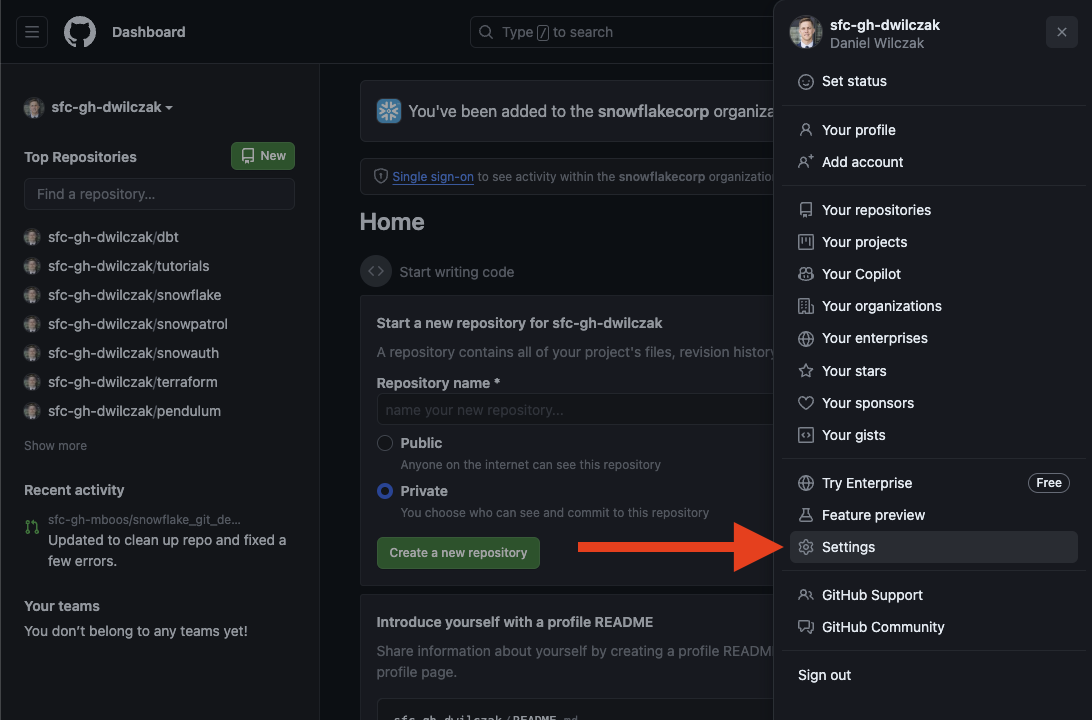This screenshot has height=720, width=1092.
Task: Select the Public repository radio button
Action: tap(385, 443)
